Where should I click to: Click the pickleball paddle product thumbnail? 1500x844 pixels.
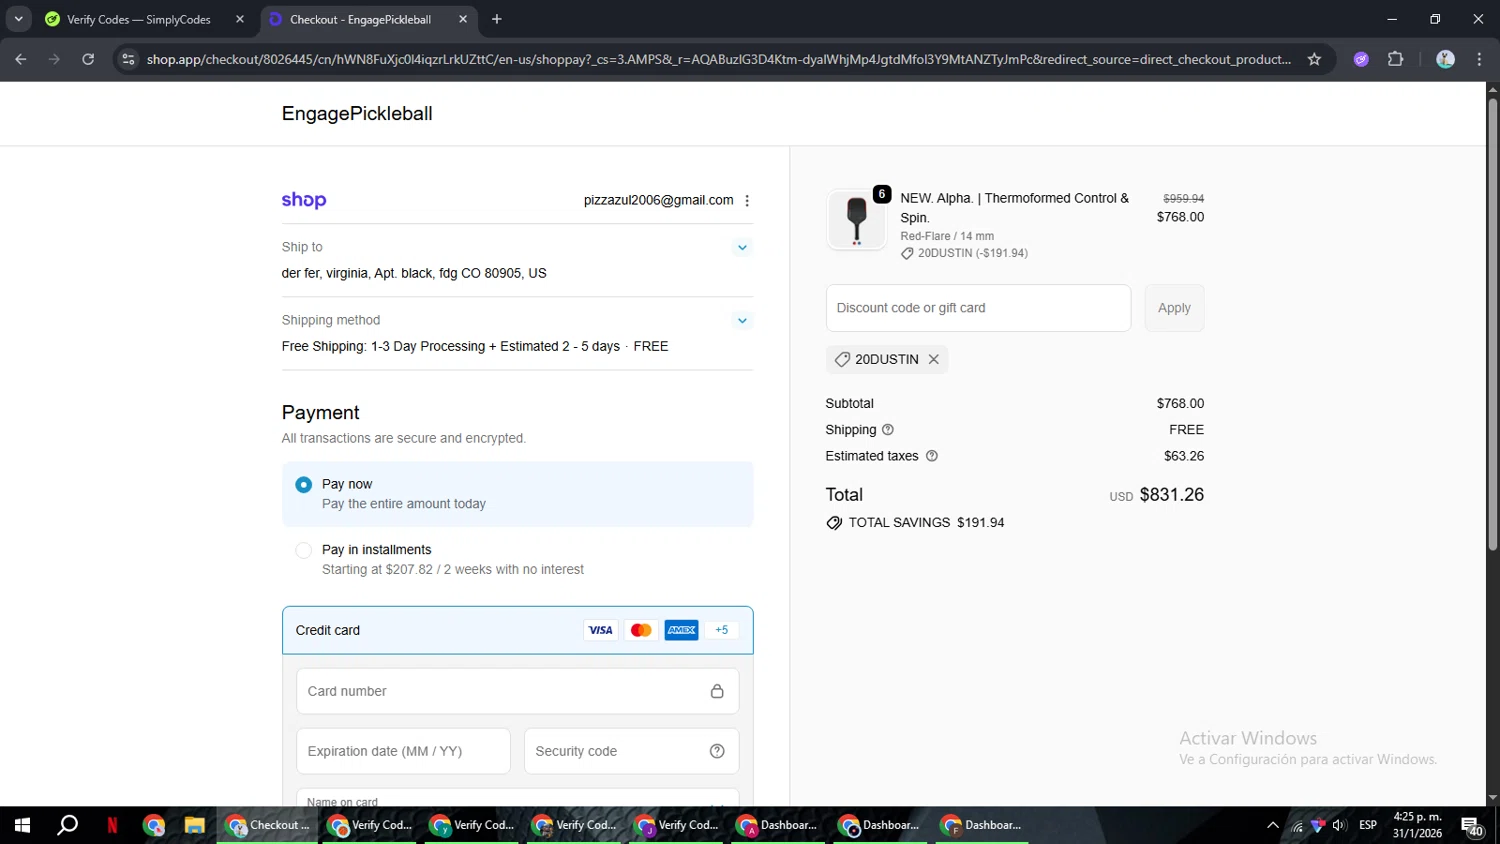point(857,219)
